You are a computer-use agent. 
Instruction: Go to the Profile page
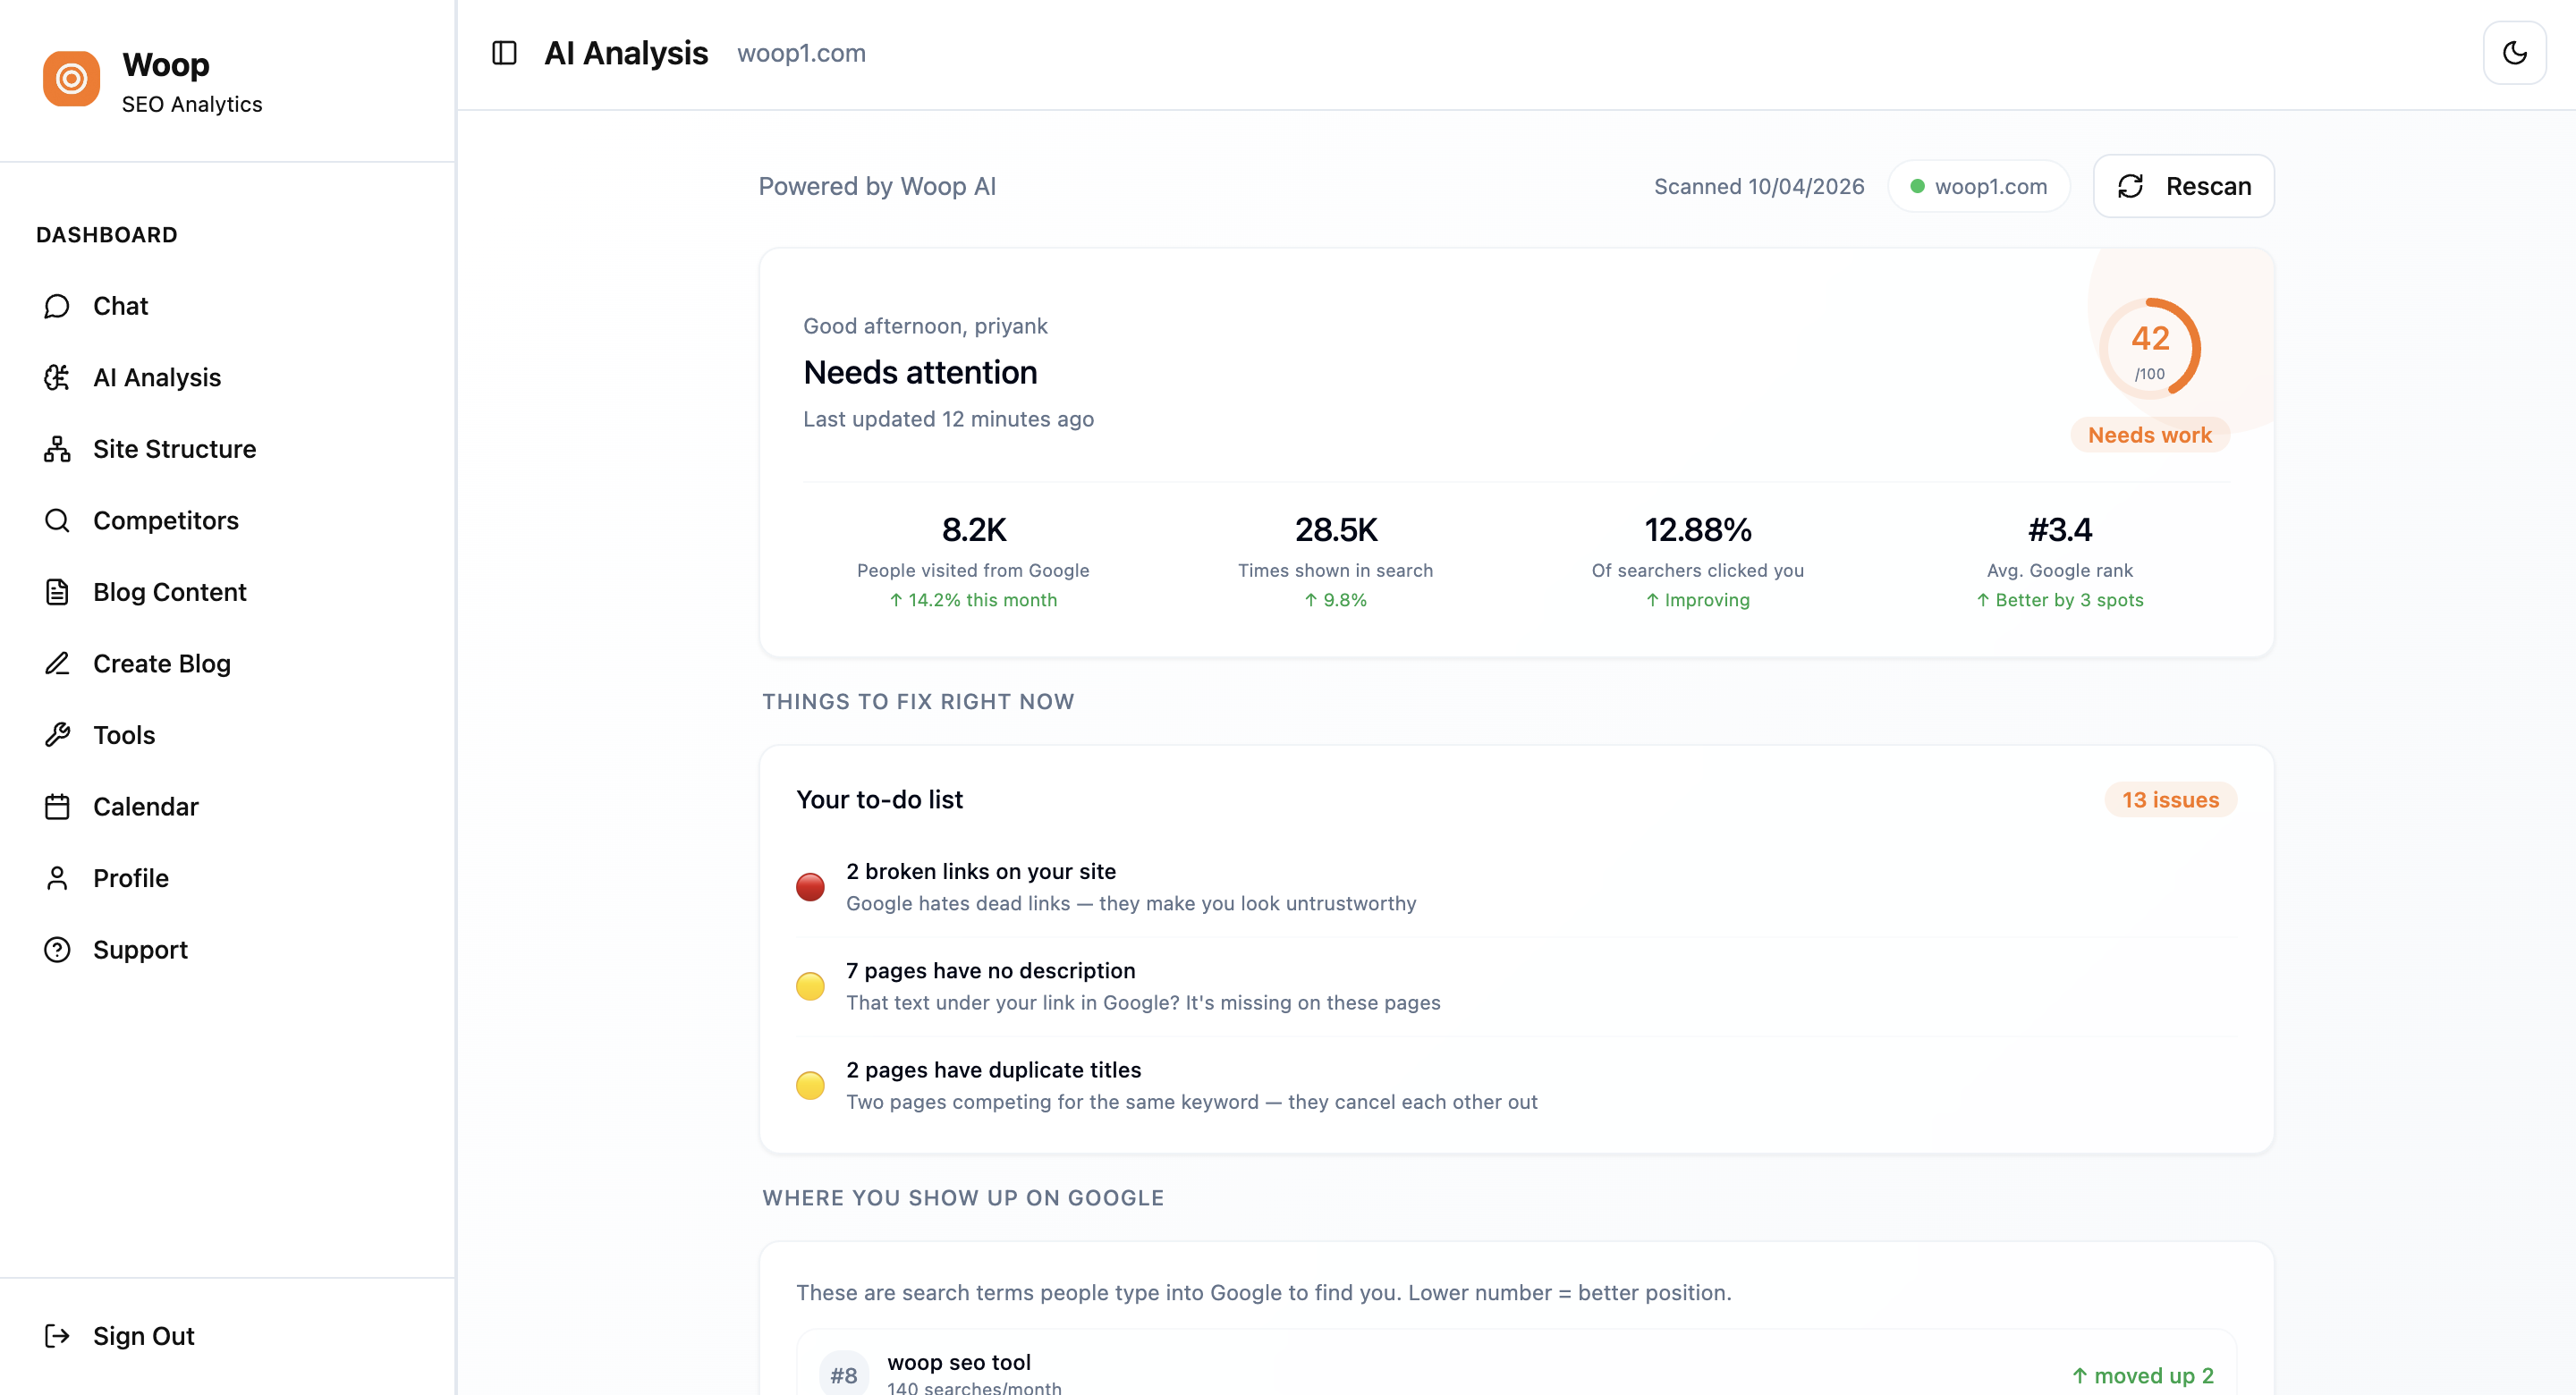(130, 878)
